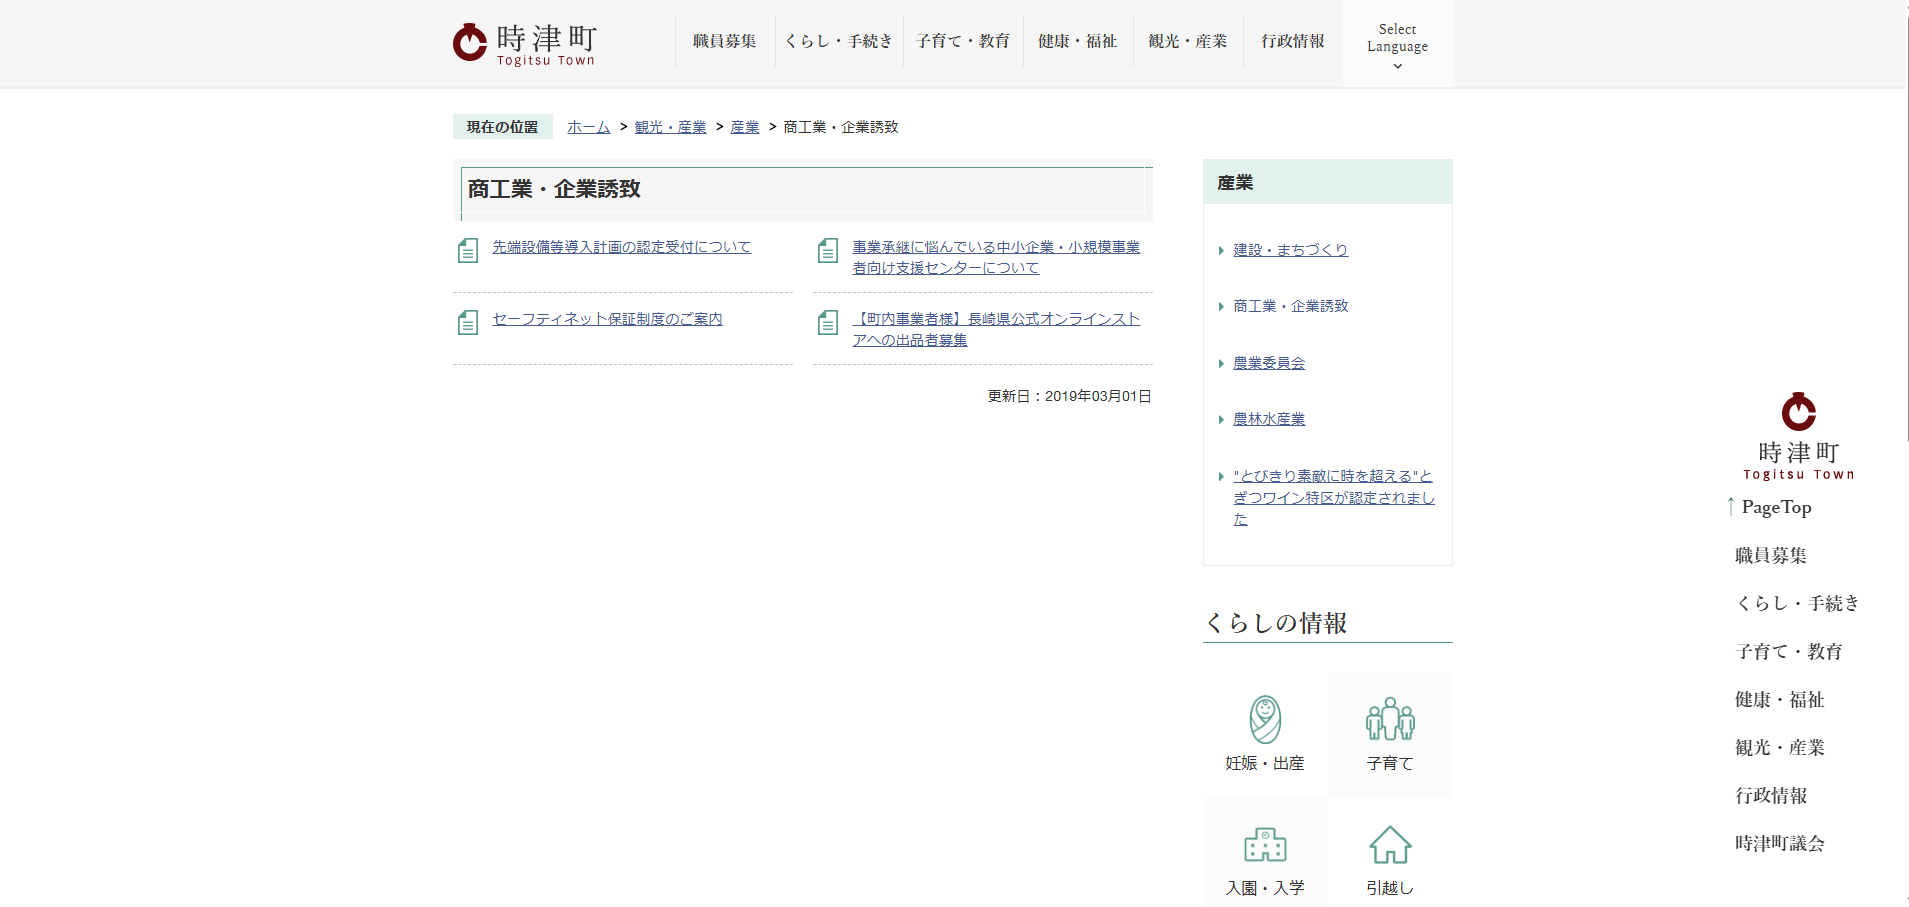Go to ホーム in the breadcrumb

(588, 127)
